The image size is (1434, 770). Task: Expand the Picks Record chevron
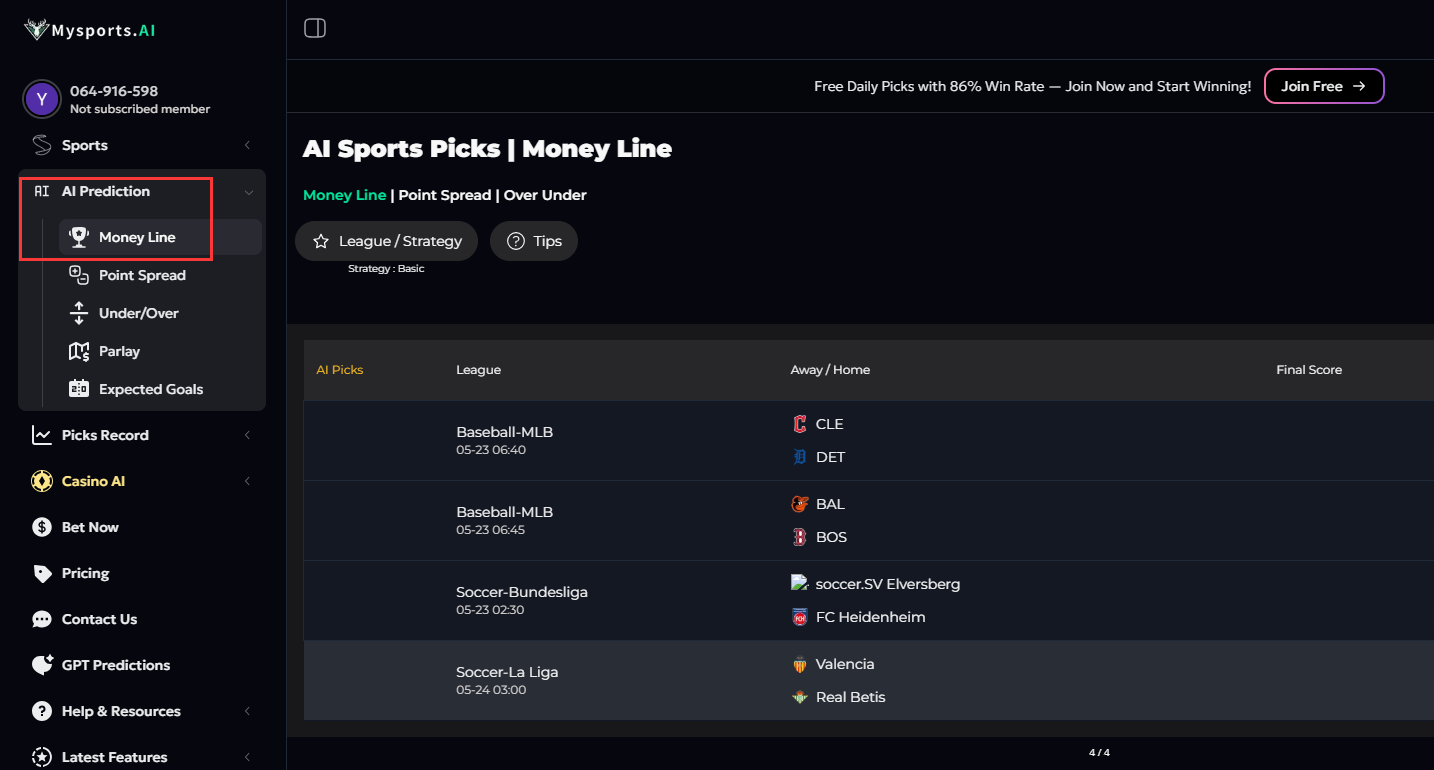point(247,435)
